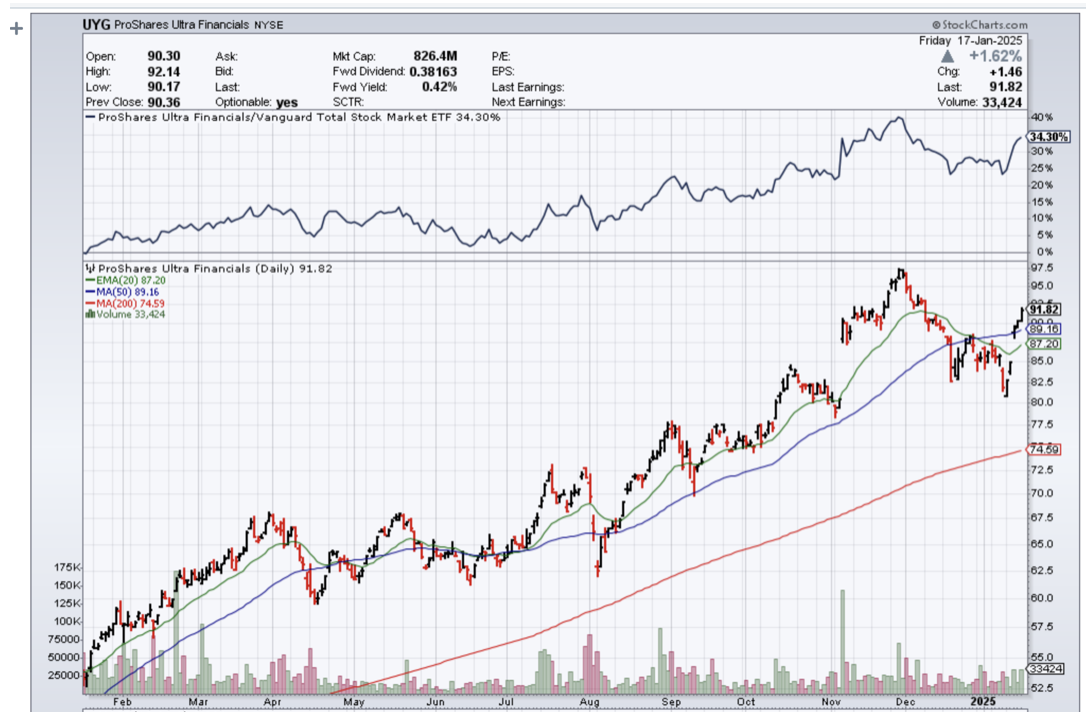Screen dimensions: 1086x712
Task: Click the 74.59 MA(200) axis tag
Action: coord(1043,450)
